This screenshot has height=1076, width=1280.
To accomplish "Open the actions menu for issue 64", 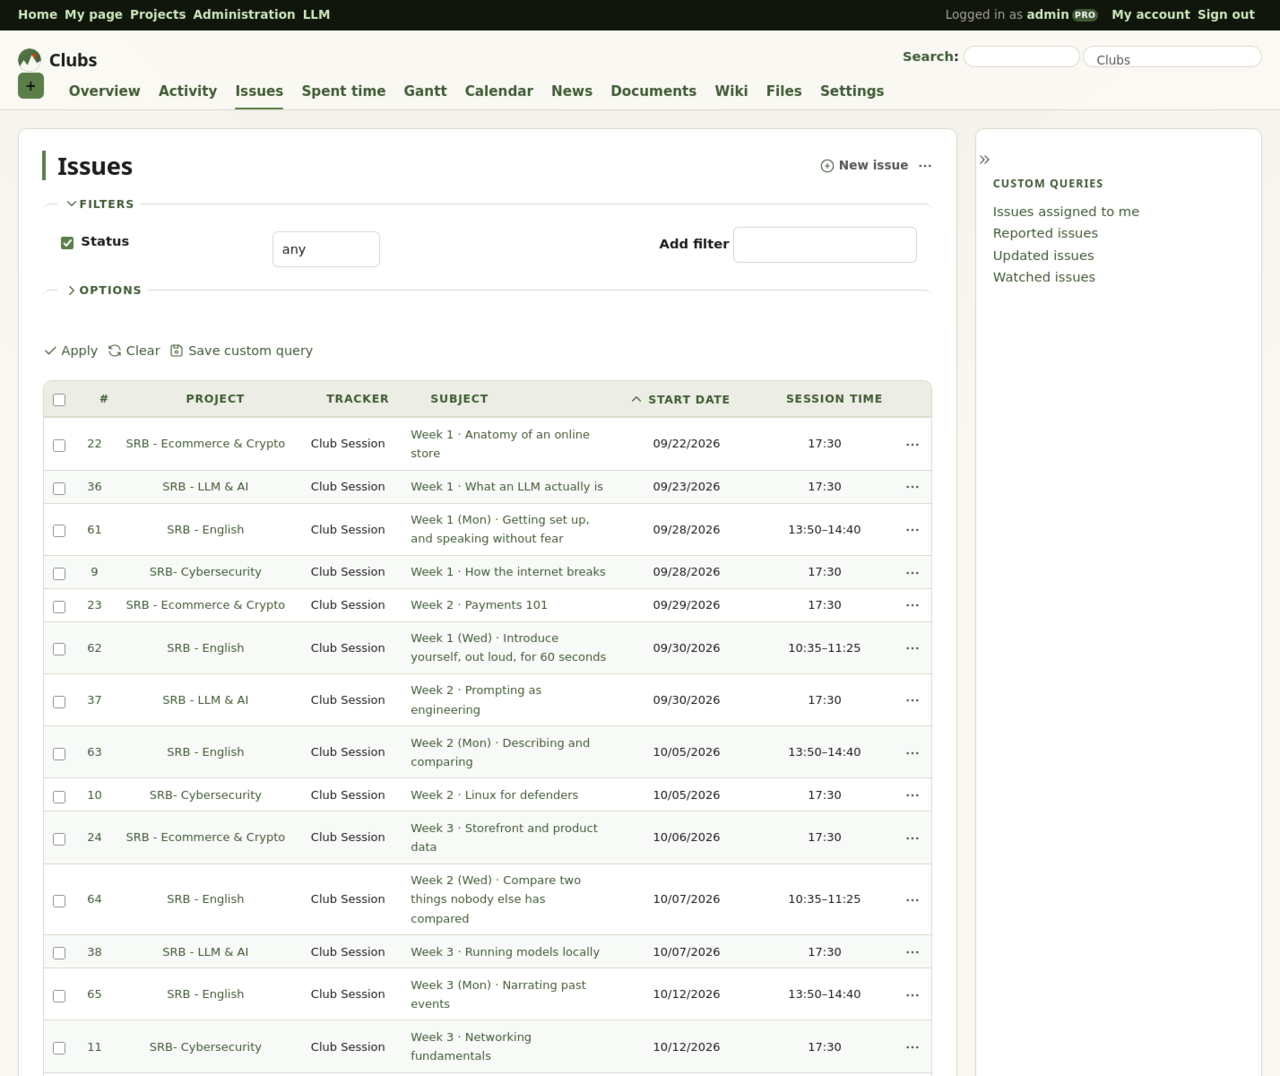I will pyautogui.click(x=912, y=900).
